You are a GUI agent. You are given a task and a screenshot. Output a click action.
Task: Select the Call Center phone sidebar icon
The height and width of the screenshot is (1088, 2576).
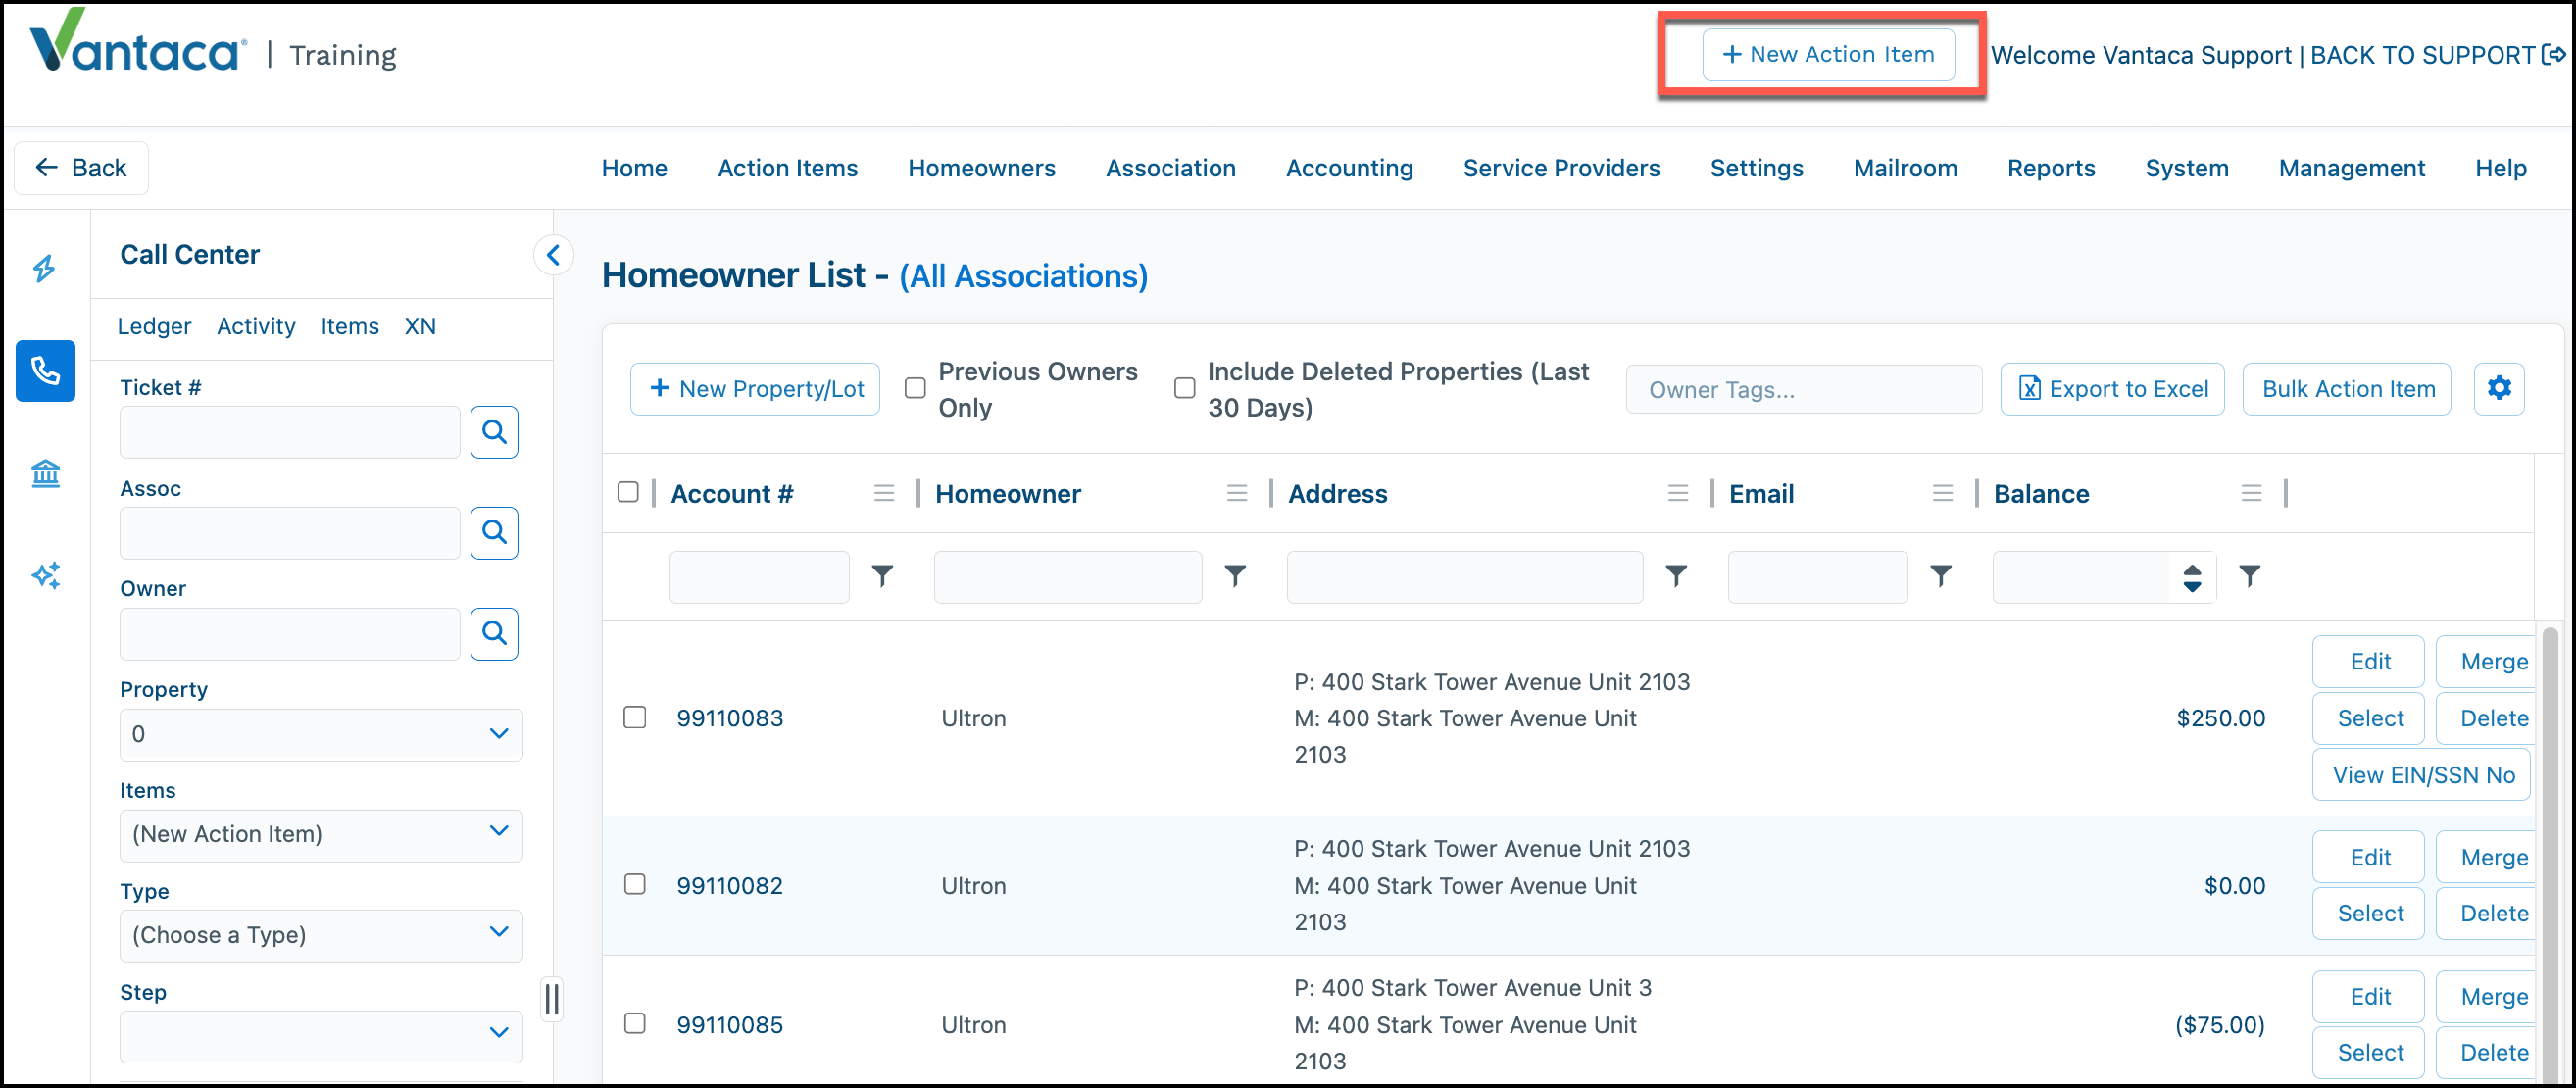click(45, 371)
